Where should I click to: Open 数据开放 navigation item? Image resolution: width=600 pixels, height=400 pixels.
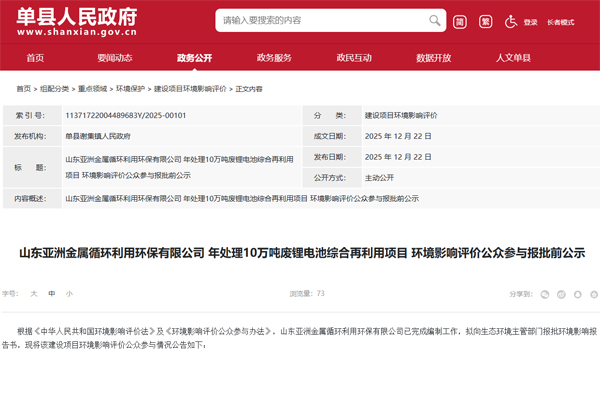(x=433, y=58)
